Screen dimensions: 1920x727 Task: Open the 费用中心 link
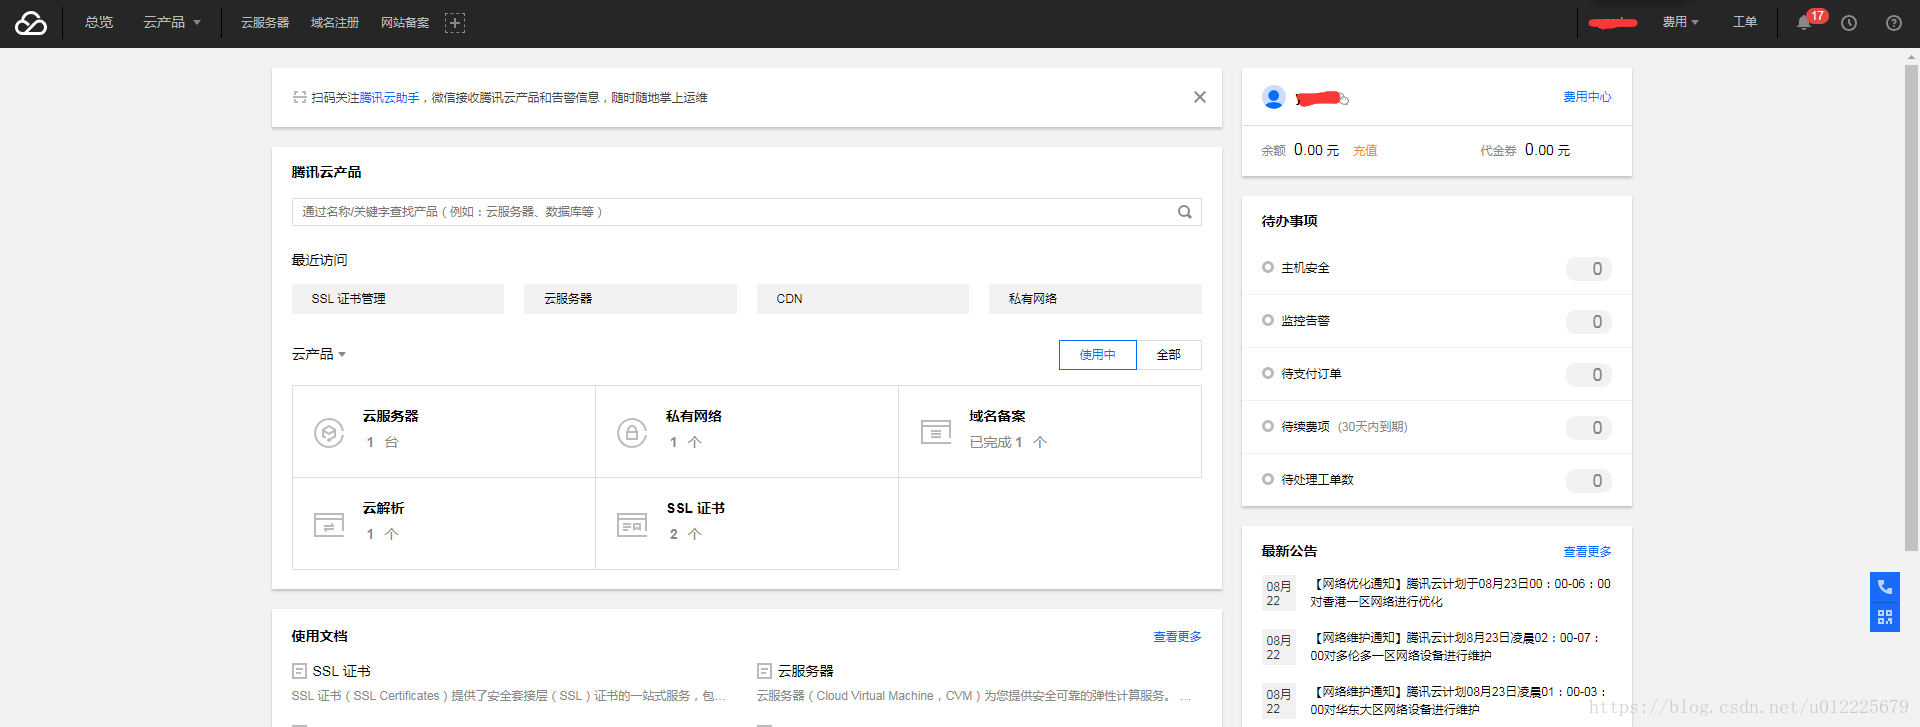click(x=1587, y=97)
